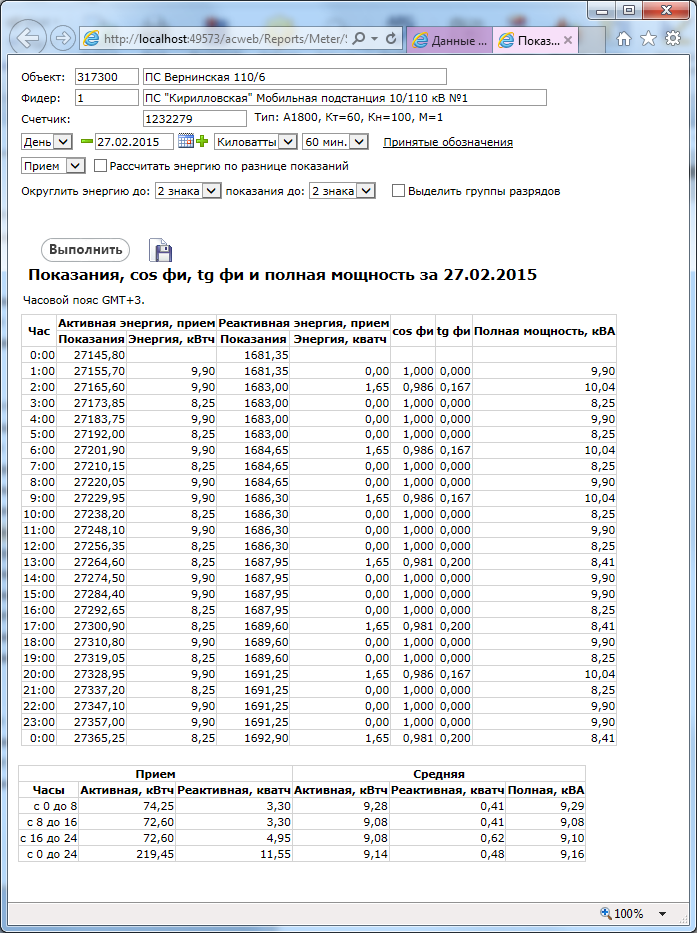The image size is (697, 933).
Task: Open the 'День' period dropdown
Action: point(47,142)
